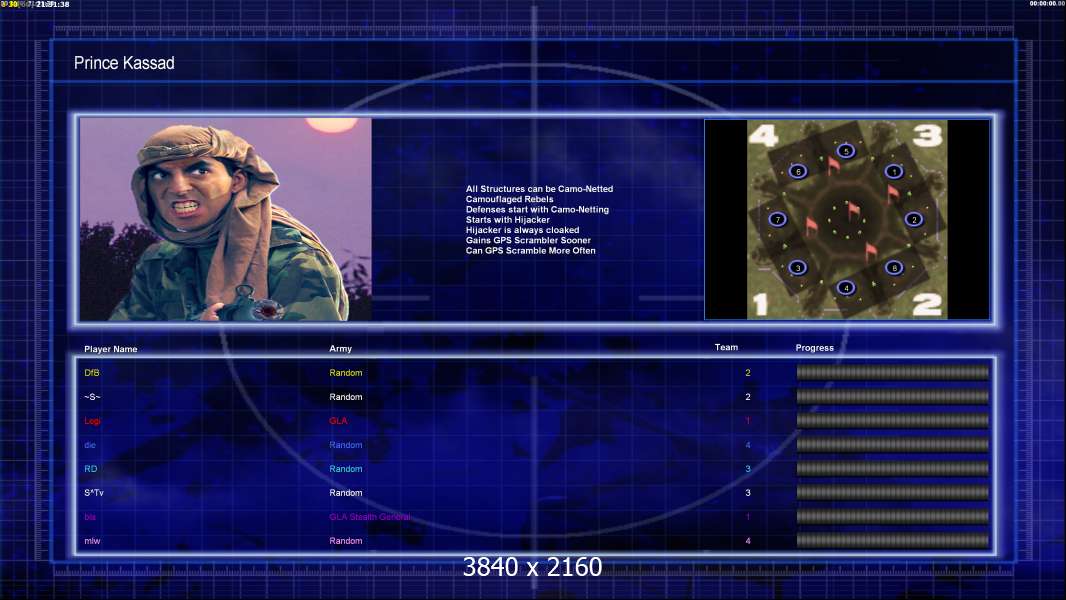Click S^Tv's loading progress bar
Viewport: 1066px width, 600px height.
[893, 493]
